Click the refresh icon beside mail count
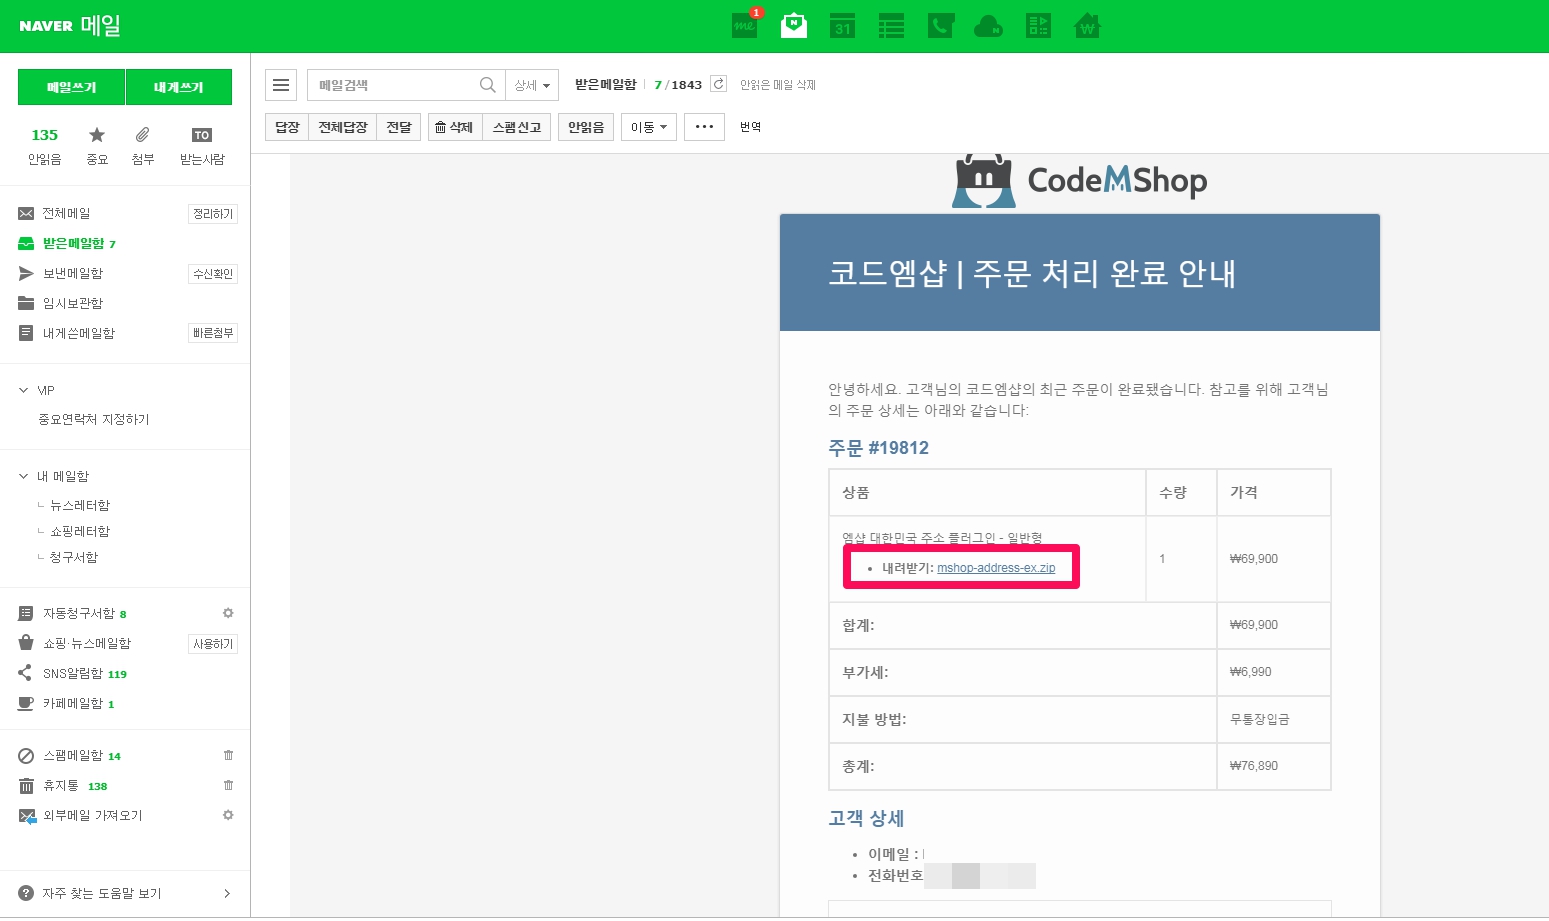Viewport: 1549px width, 921px height. (718, 84)
